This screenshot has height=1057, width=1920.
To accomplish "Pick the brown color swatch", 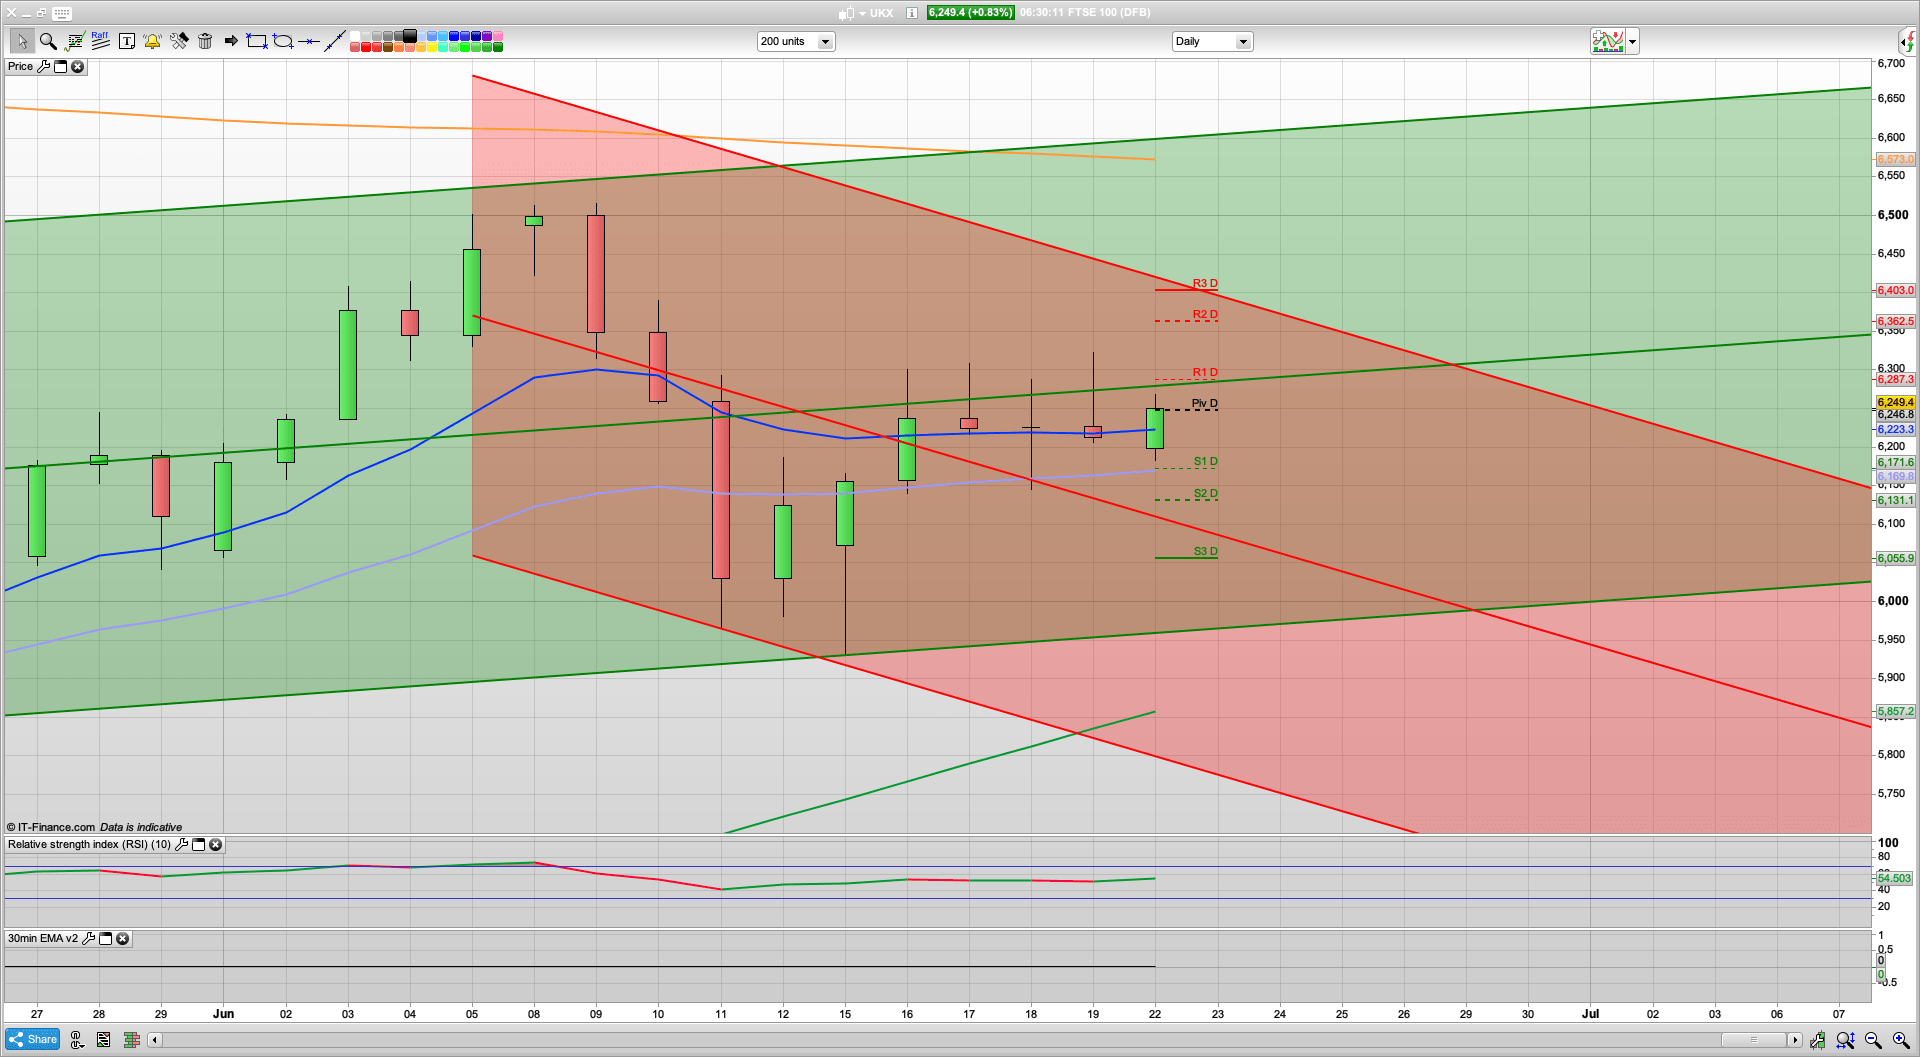I will pos(388,47).
